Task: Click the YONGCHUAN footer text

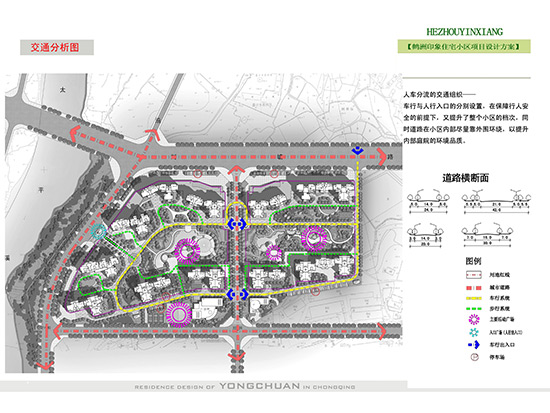Action: point(260,386)
